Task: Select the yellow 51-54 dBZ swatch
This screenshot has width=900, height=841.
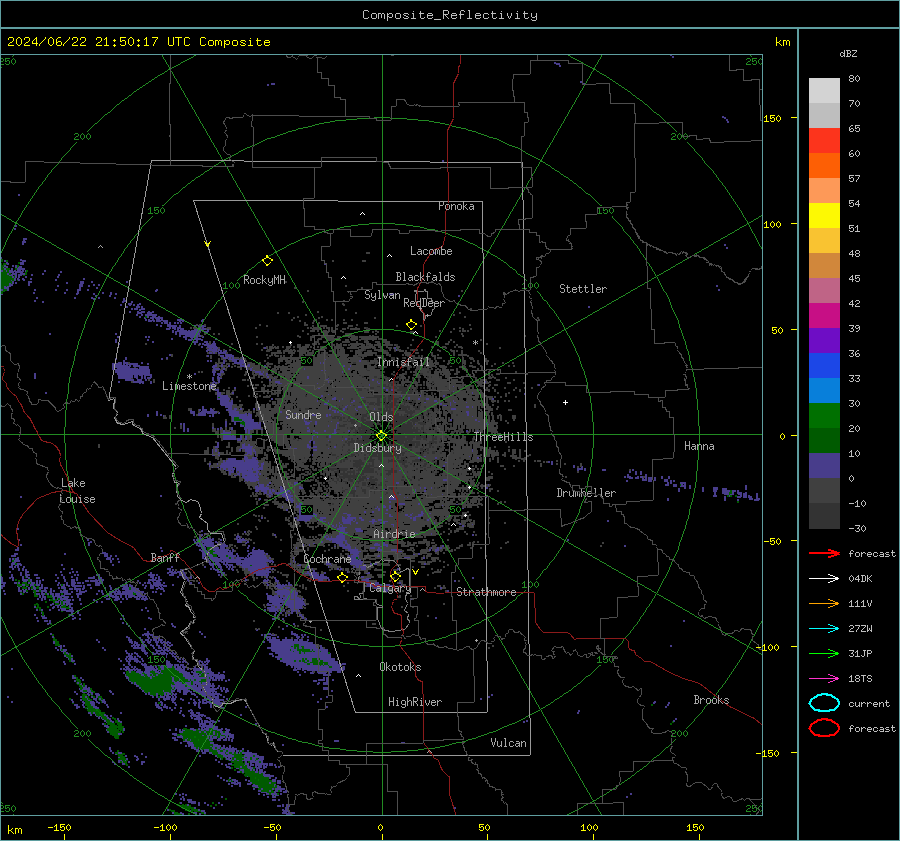Action: click(x=824, y=216)
